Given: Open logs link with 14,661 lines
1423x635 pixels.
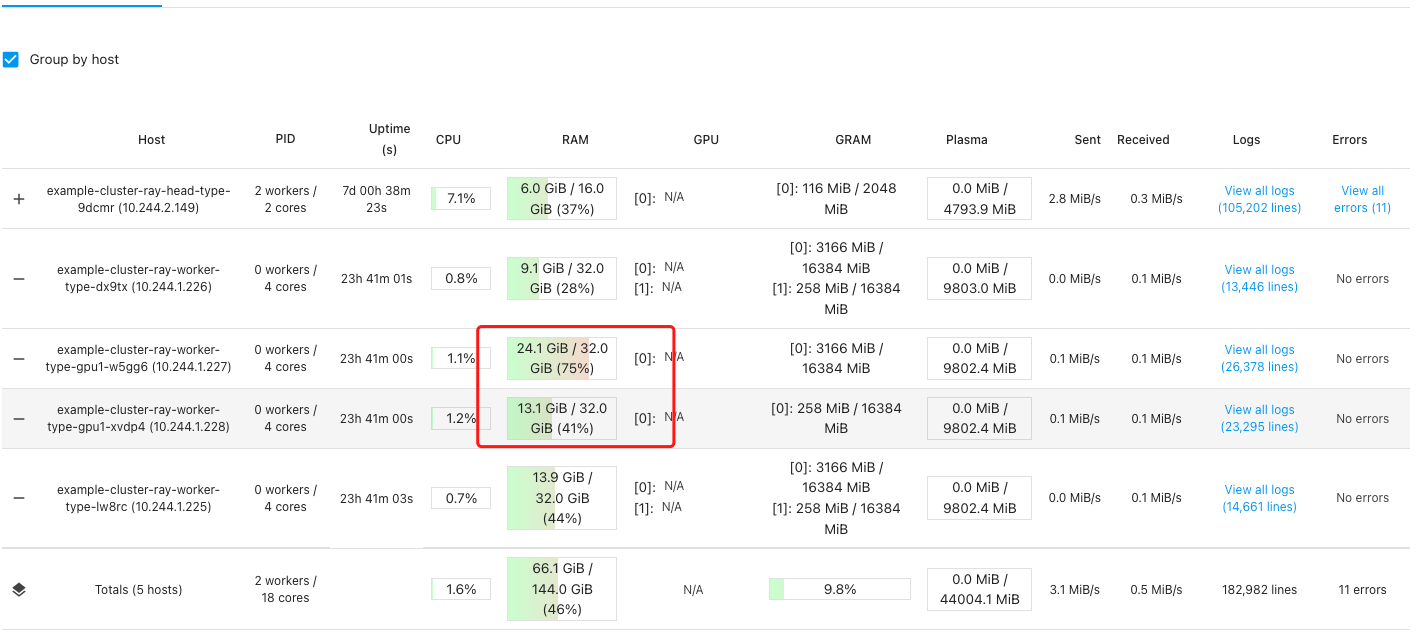Looking at the screenshot, I should coord(1259,498).
